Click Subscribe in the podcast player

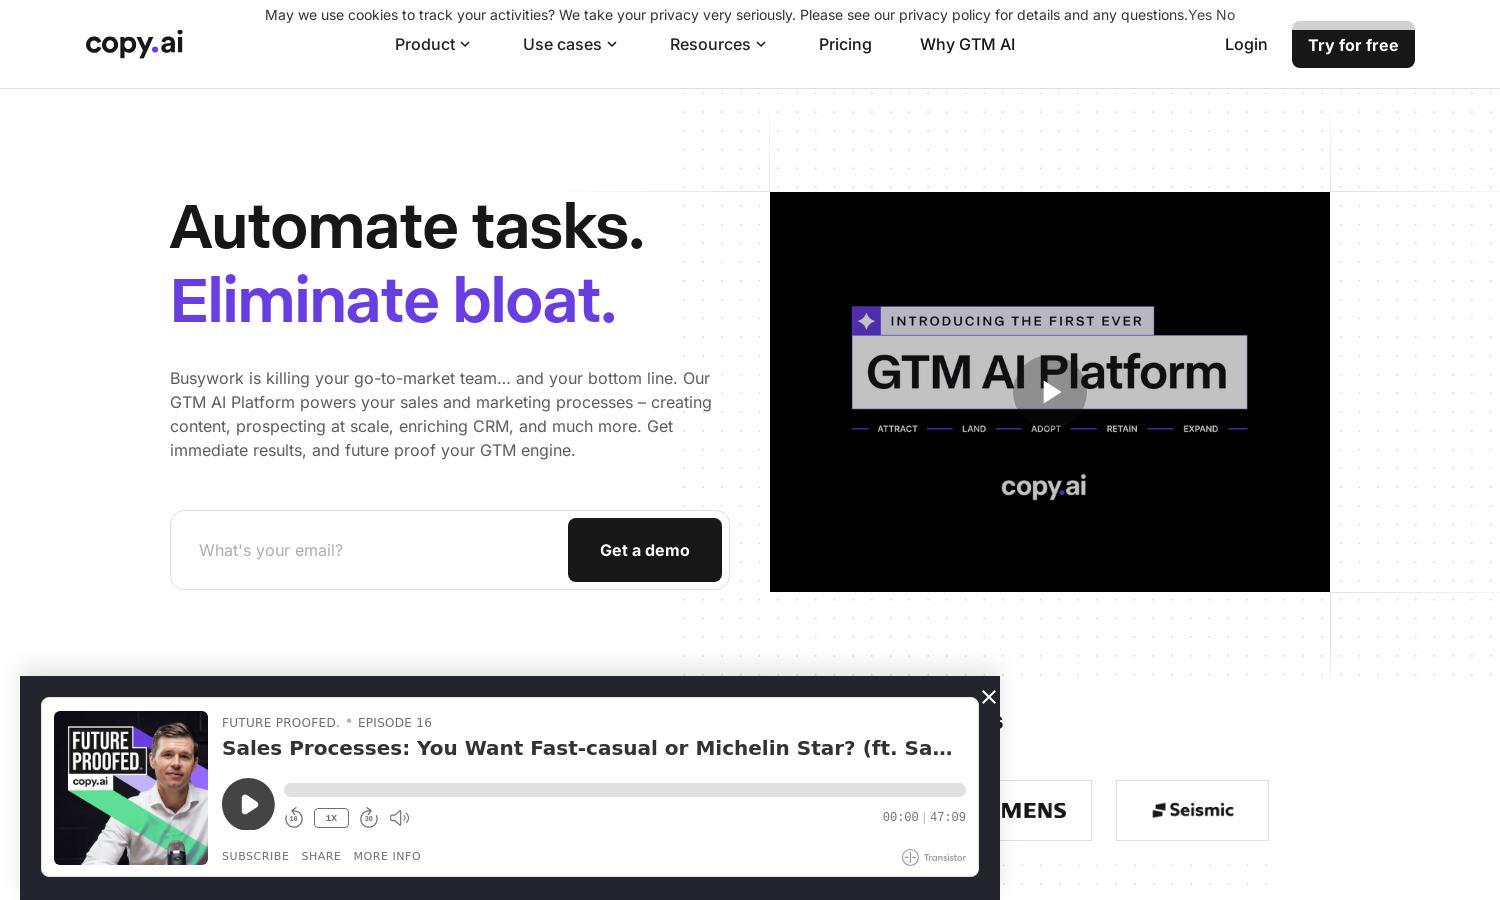255,856
